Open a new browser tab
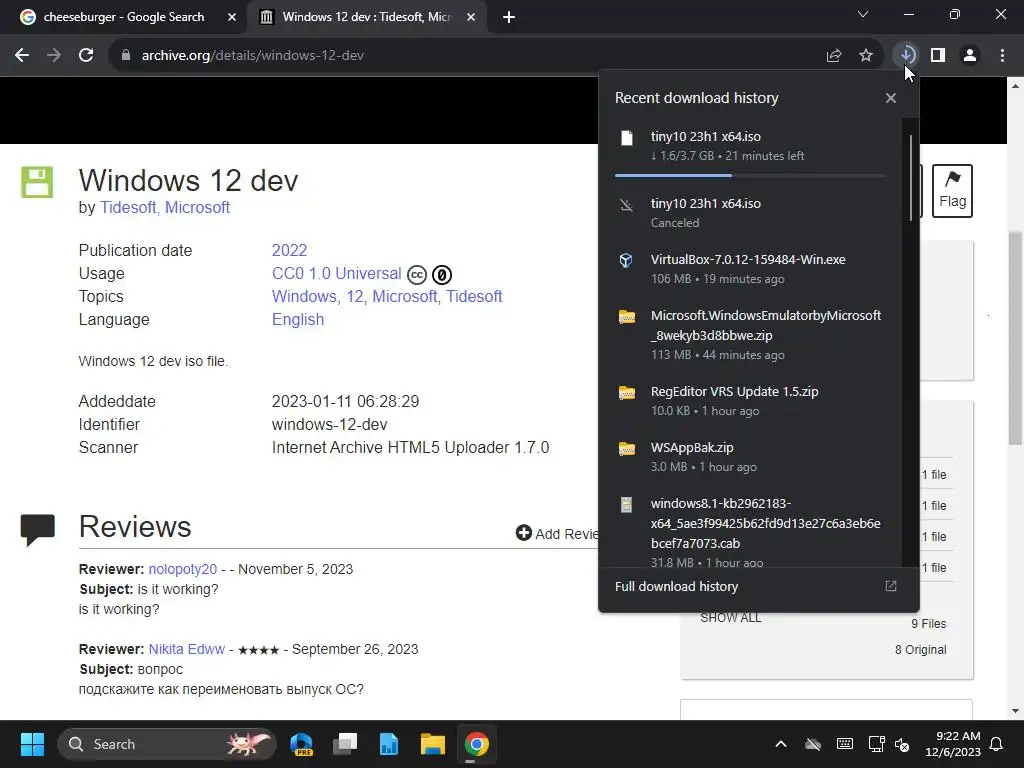This screenshot has width=1024, height=768. (509, 18)
